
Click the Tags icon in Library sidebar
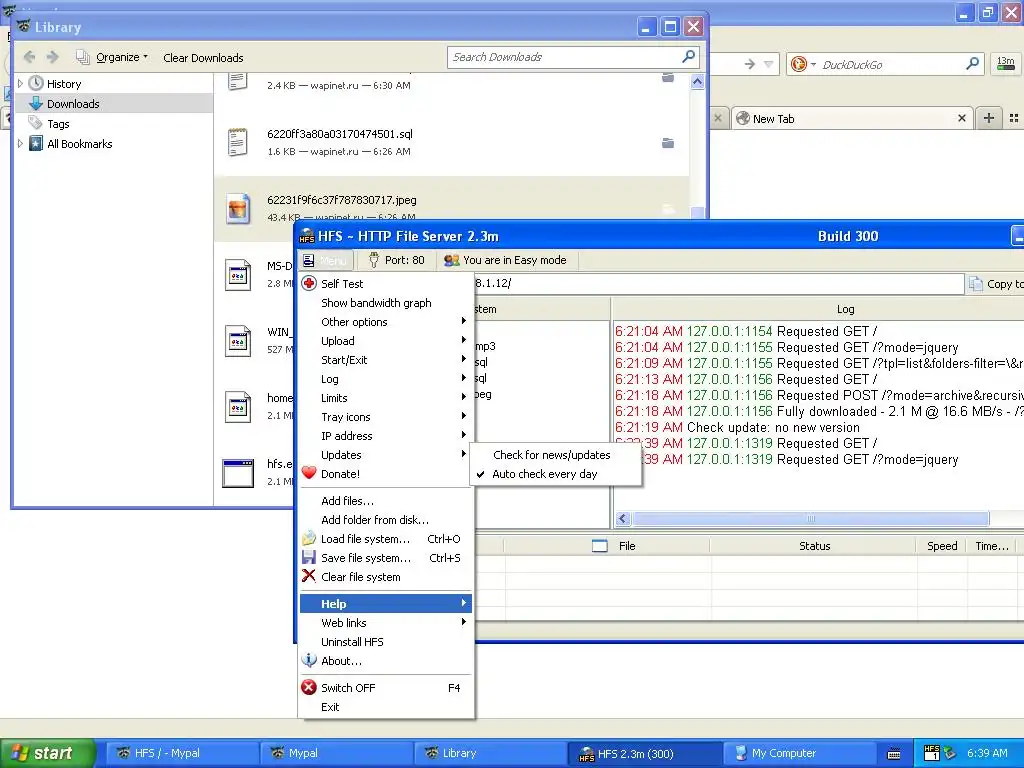[x=35, y=123]
